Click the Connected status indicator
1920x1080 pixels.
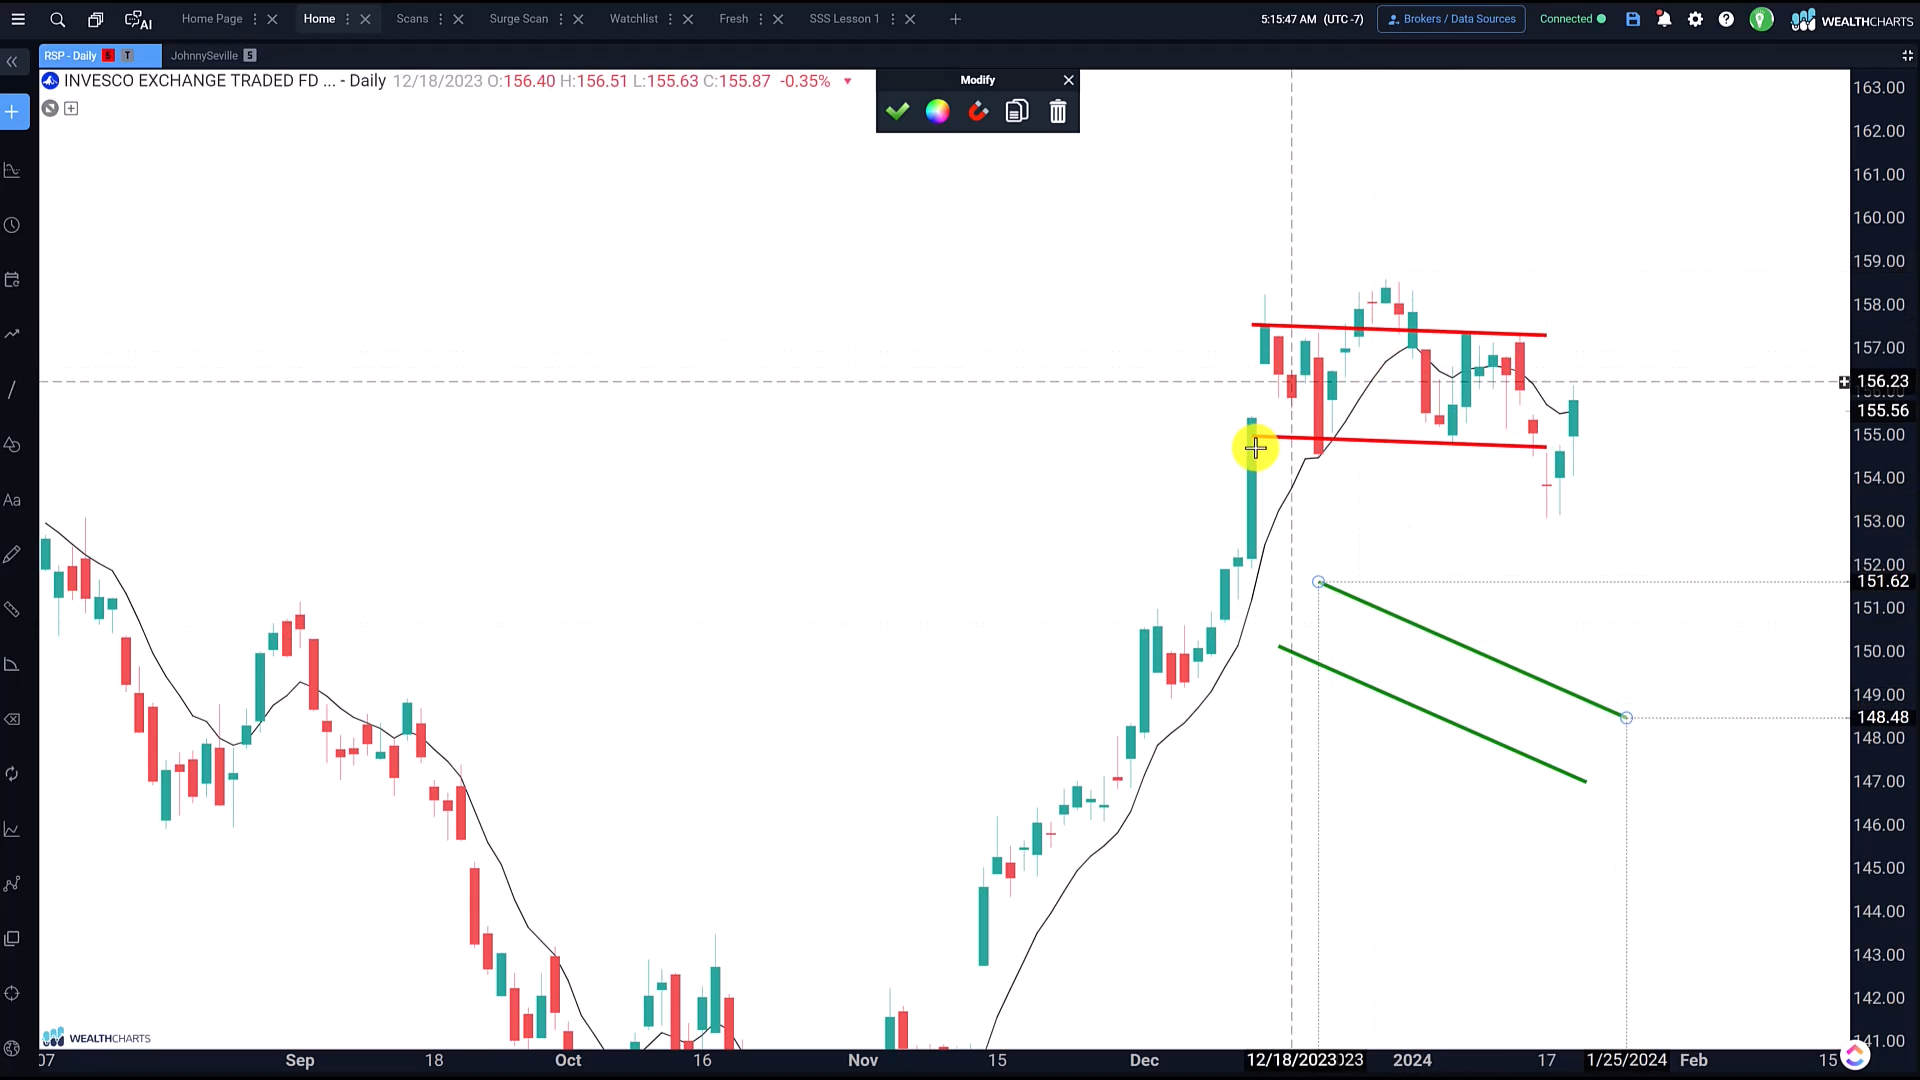point(1572,19)
